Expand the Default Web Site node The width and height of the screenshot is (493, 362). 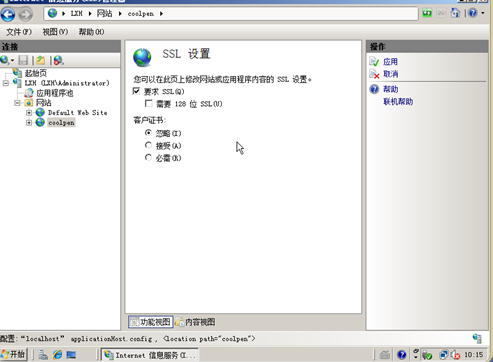[x=29, y=113]
